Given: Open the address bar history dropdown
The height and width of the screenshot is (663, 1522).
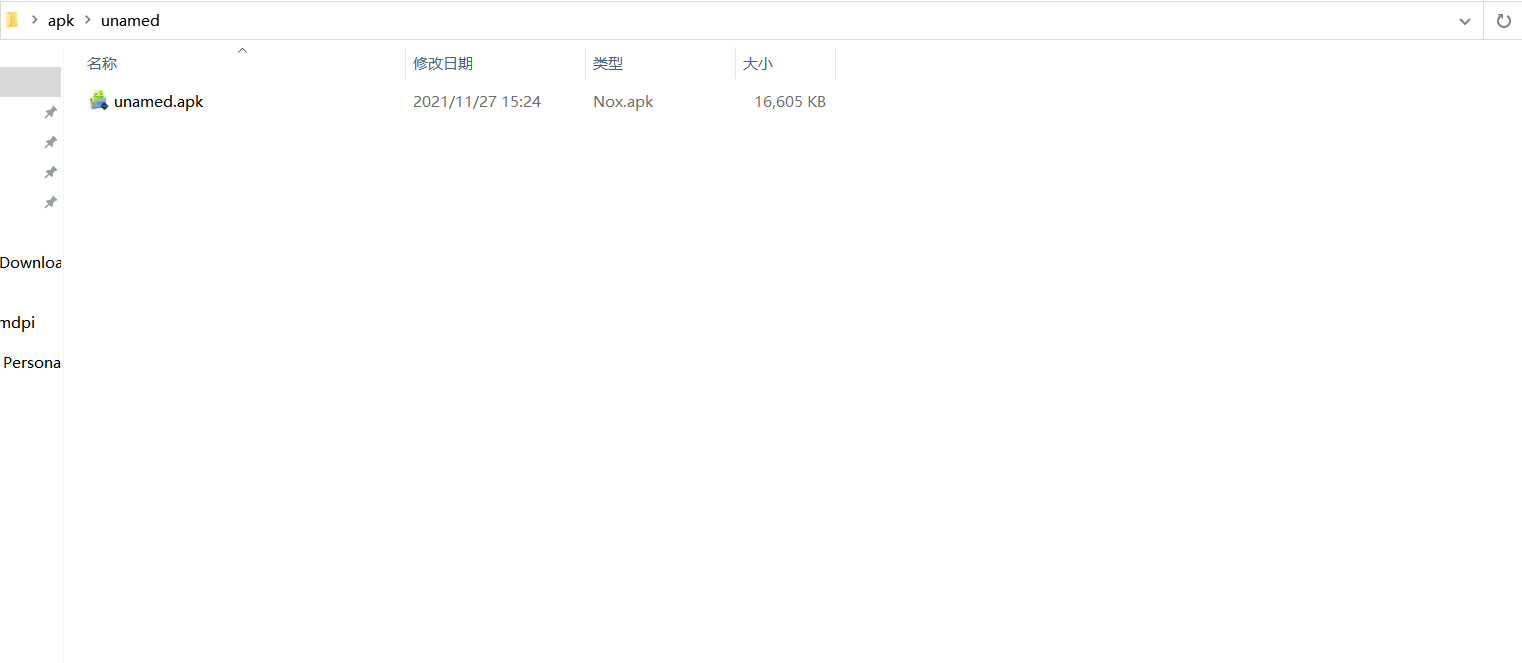Looking at the screenshot, I should (x=1464, y=20).
